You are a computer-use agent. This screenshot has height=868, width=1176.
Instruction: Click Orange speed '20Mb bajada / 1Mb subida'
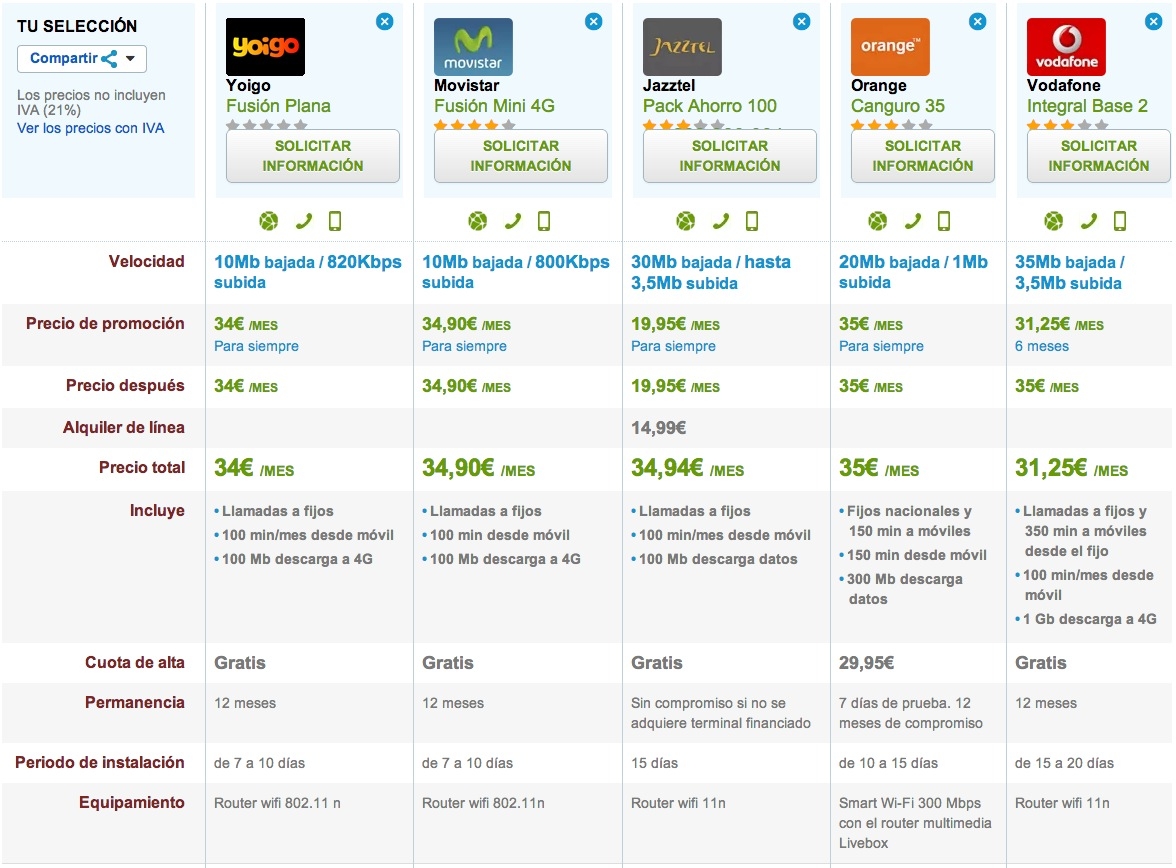913,272
